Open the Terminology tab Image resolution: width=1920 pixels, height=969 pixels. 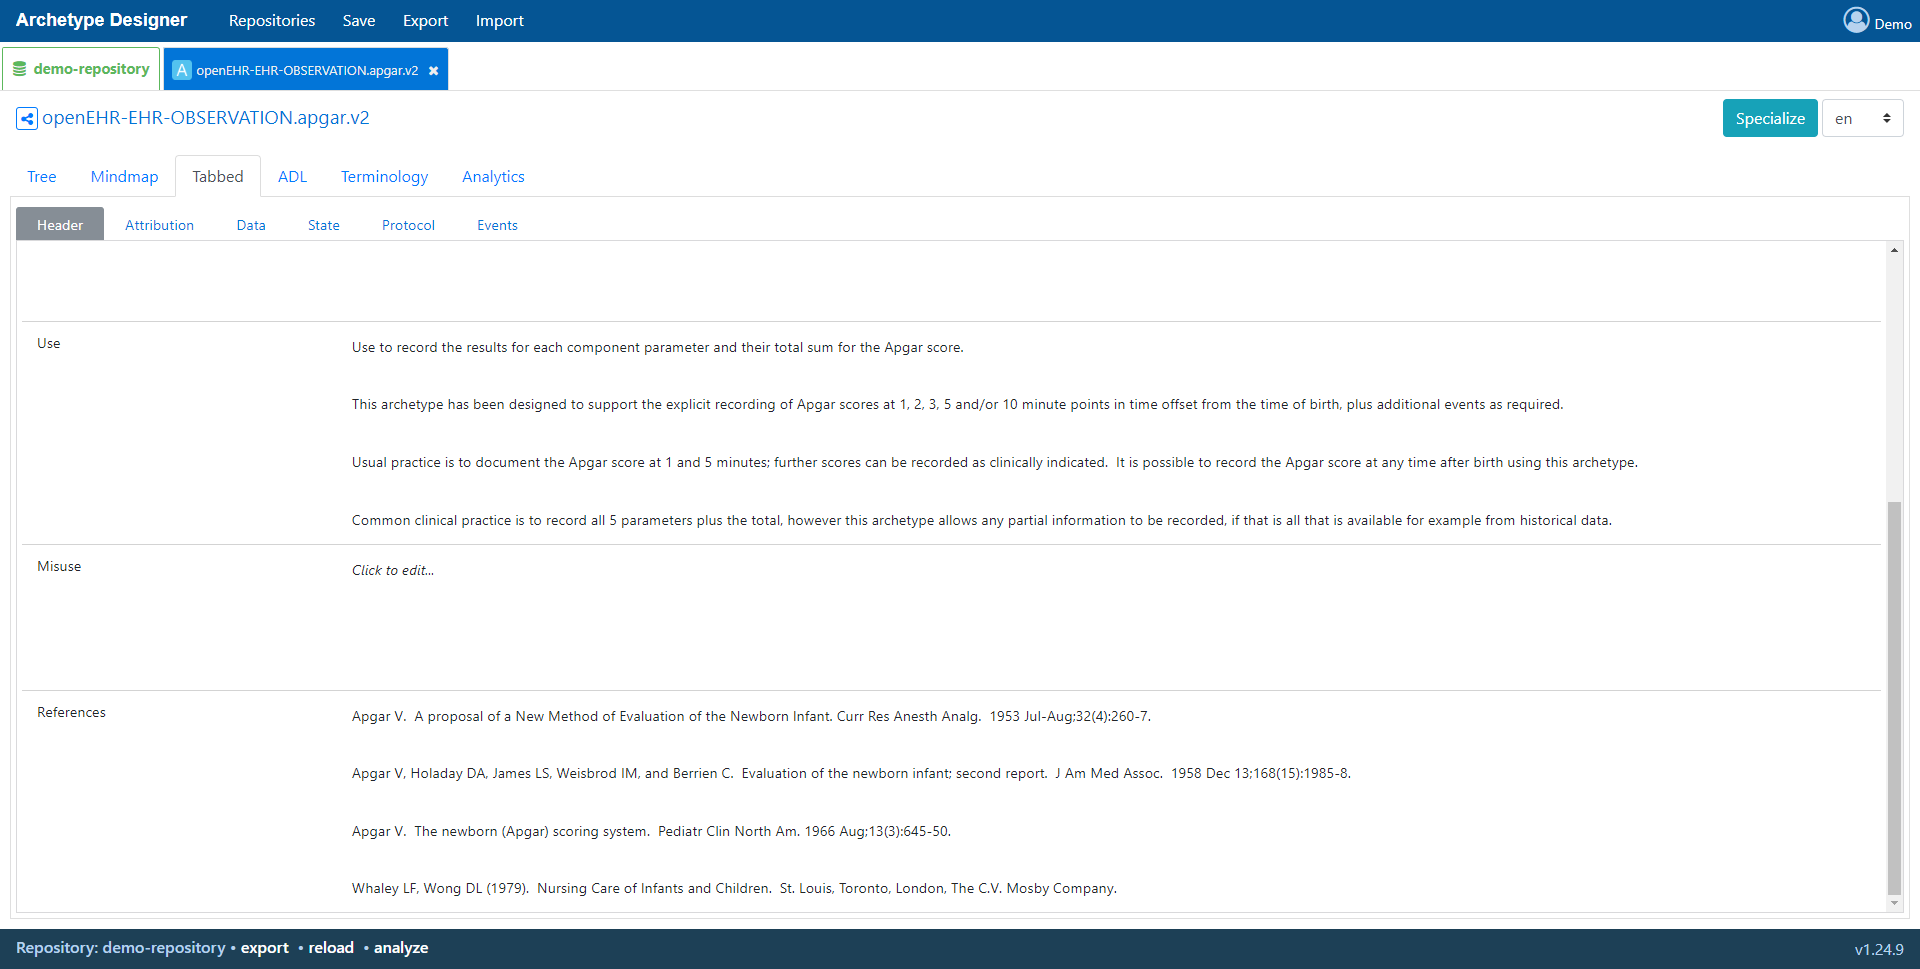pyautogui.click(x=384, y=177)
